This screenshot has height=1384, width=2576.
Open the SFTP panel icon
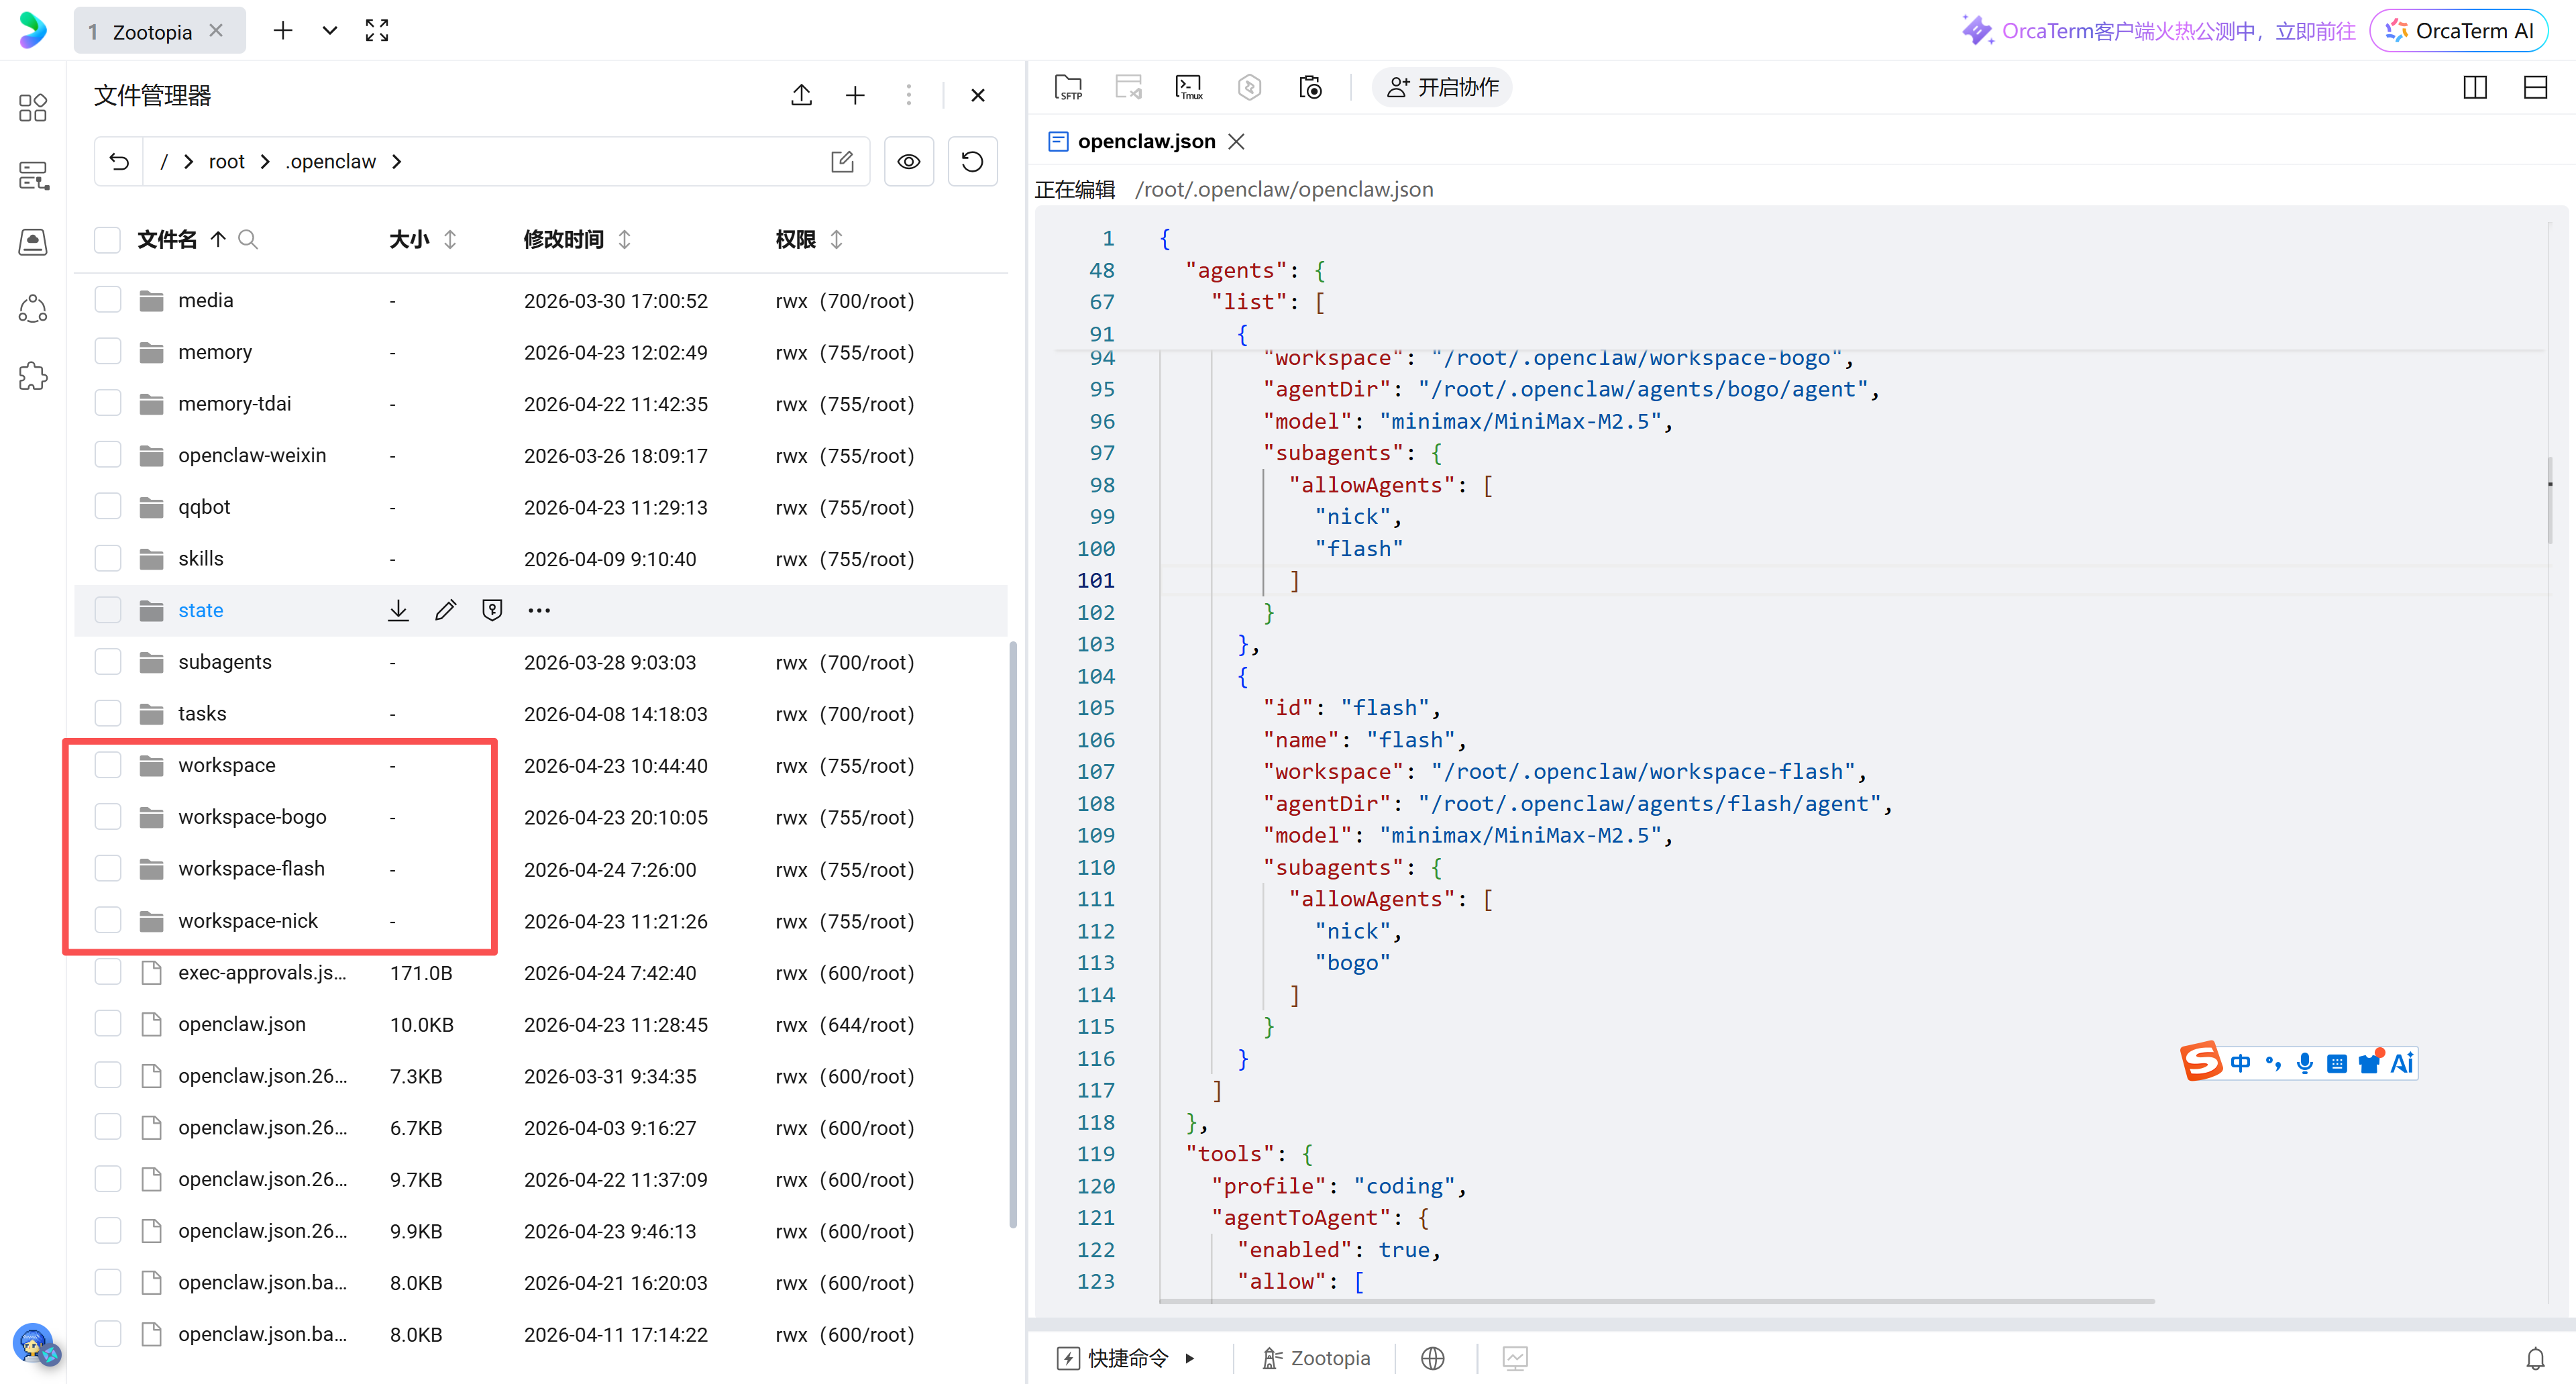tap(1068, 87)
